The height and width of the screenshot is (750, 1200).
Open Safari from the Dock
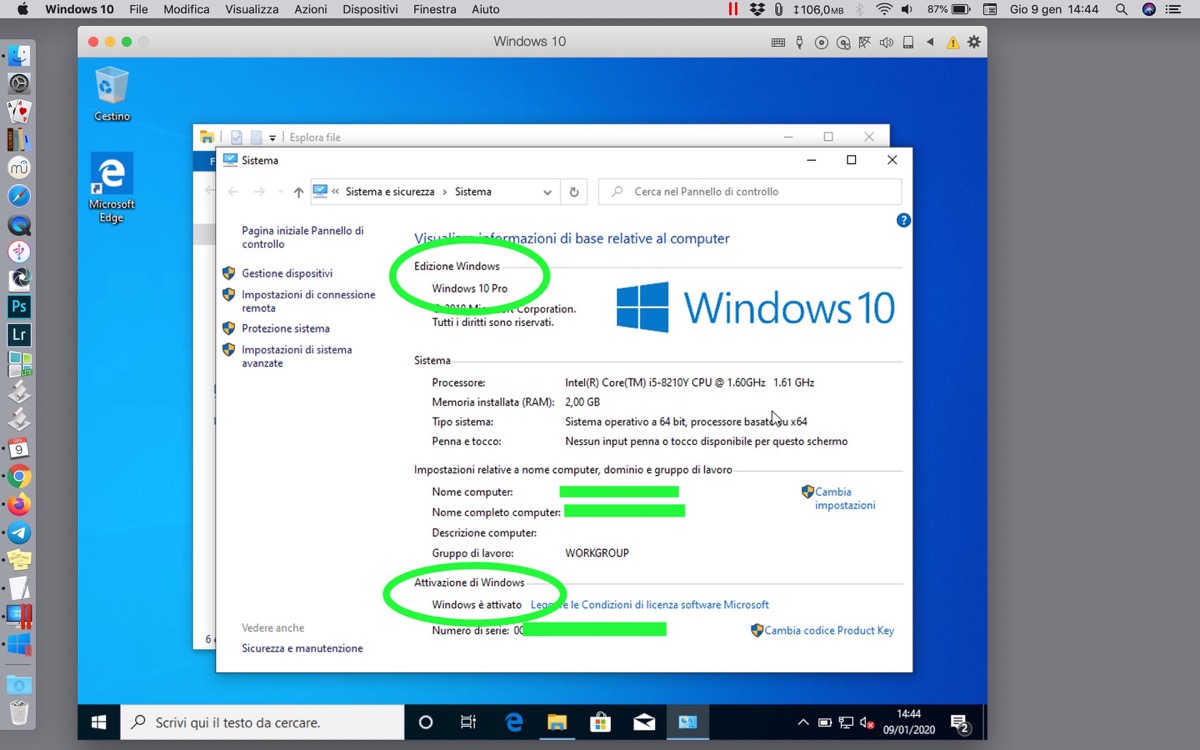[x=19, y=196]
